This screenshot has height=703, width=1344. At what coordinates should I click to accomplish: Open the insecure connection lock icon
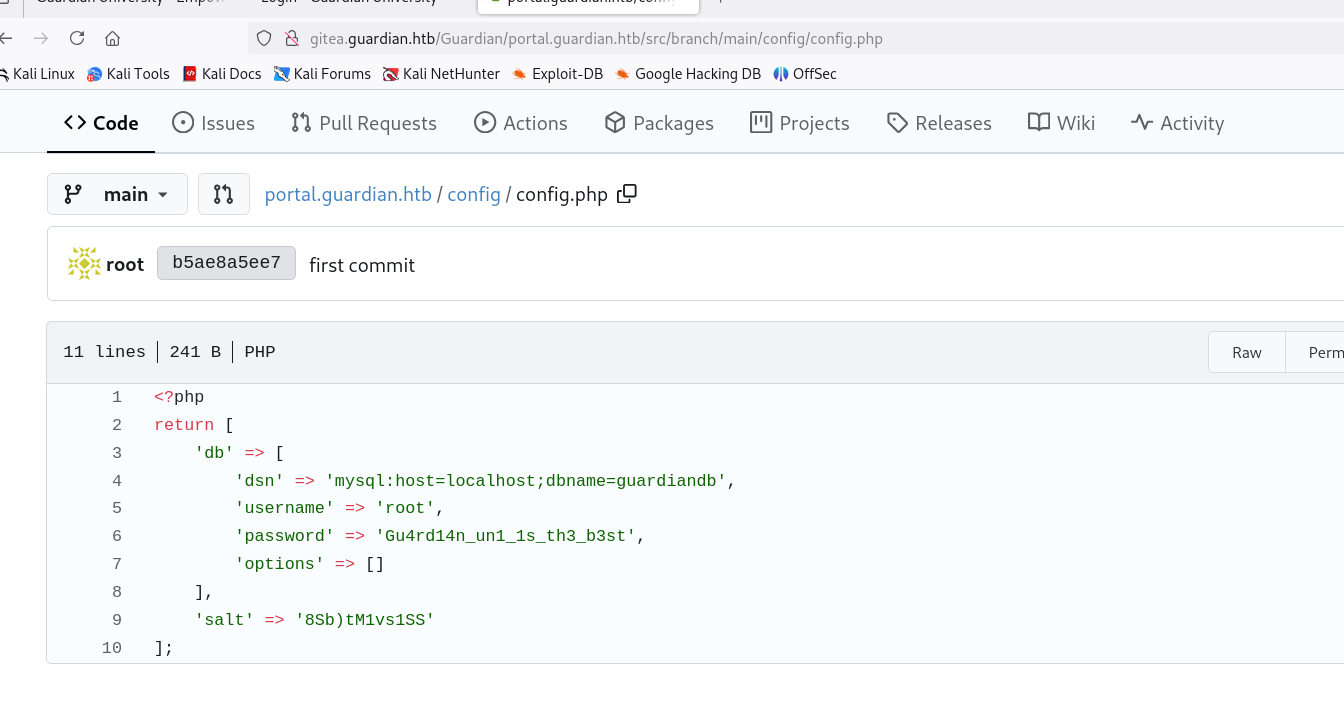click(292, 39)
